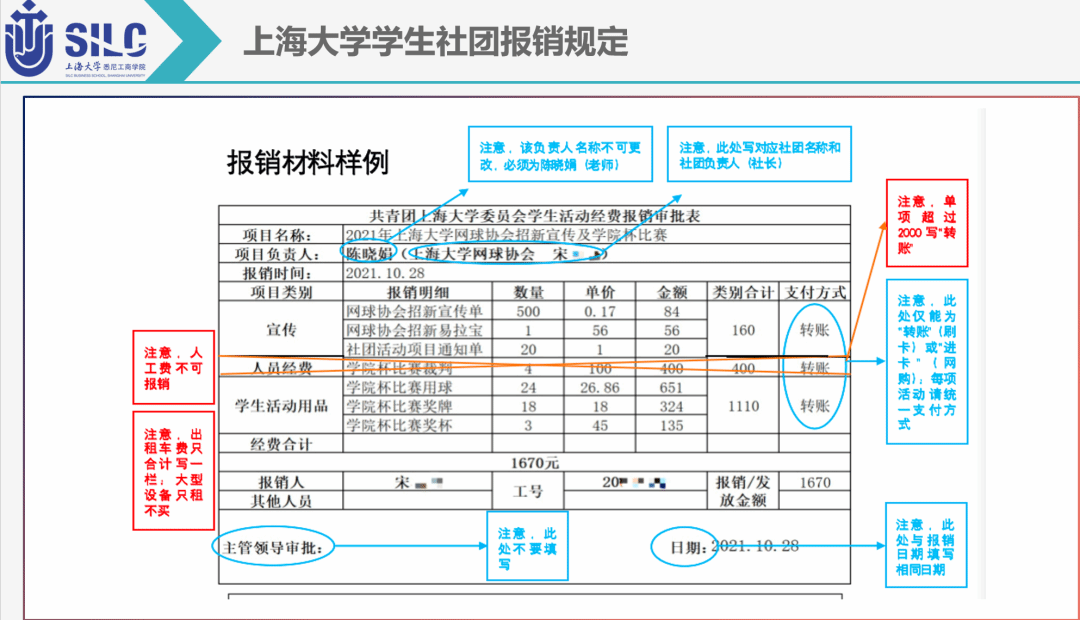
Task: Open the red note about 出租车费
Action: tap(174, 470)
